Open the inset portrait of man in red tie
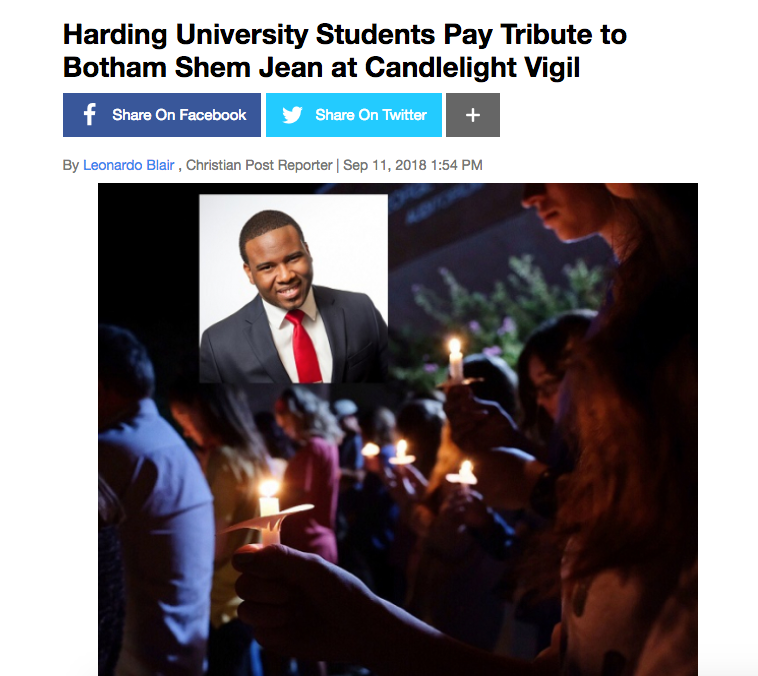758x676 pixels. [x=293, y=289]
